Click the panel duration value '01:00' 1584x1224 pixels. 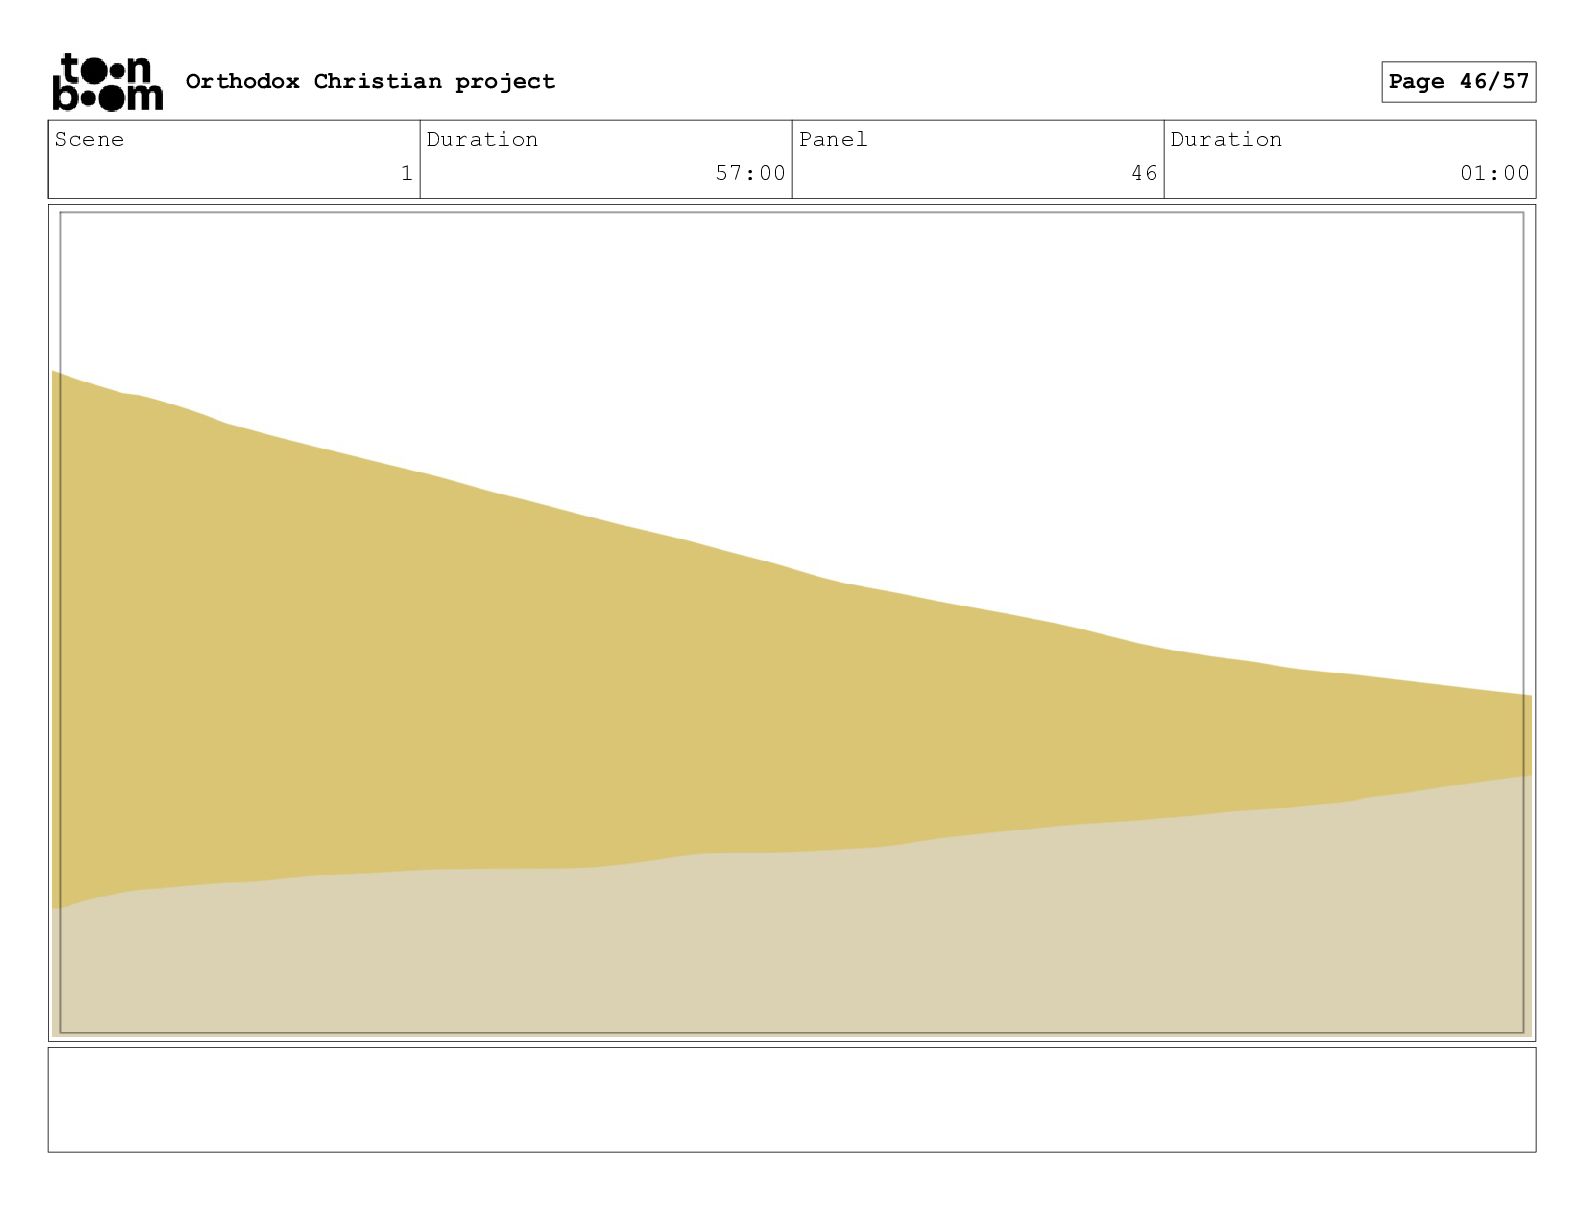tap(1494, 173)
